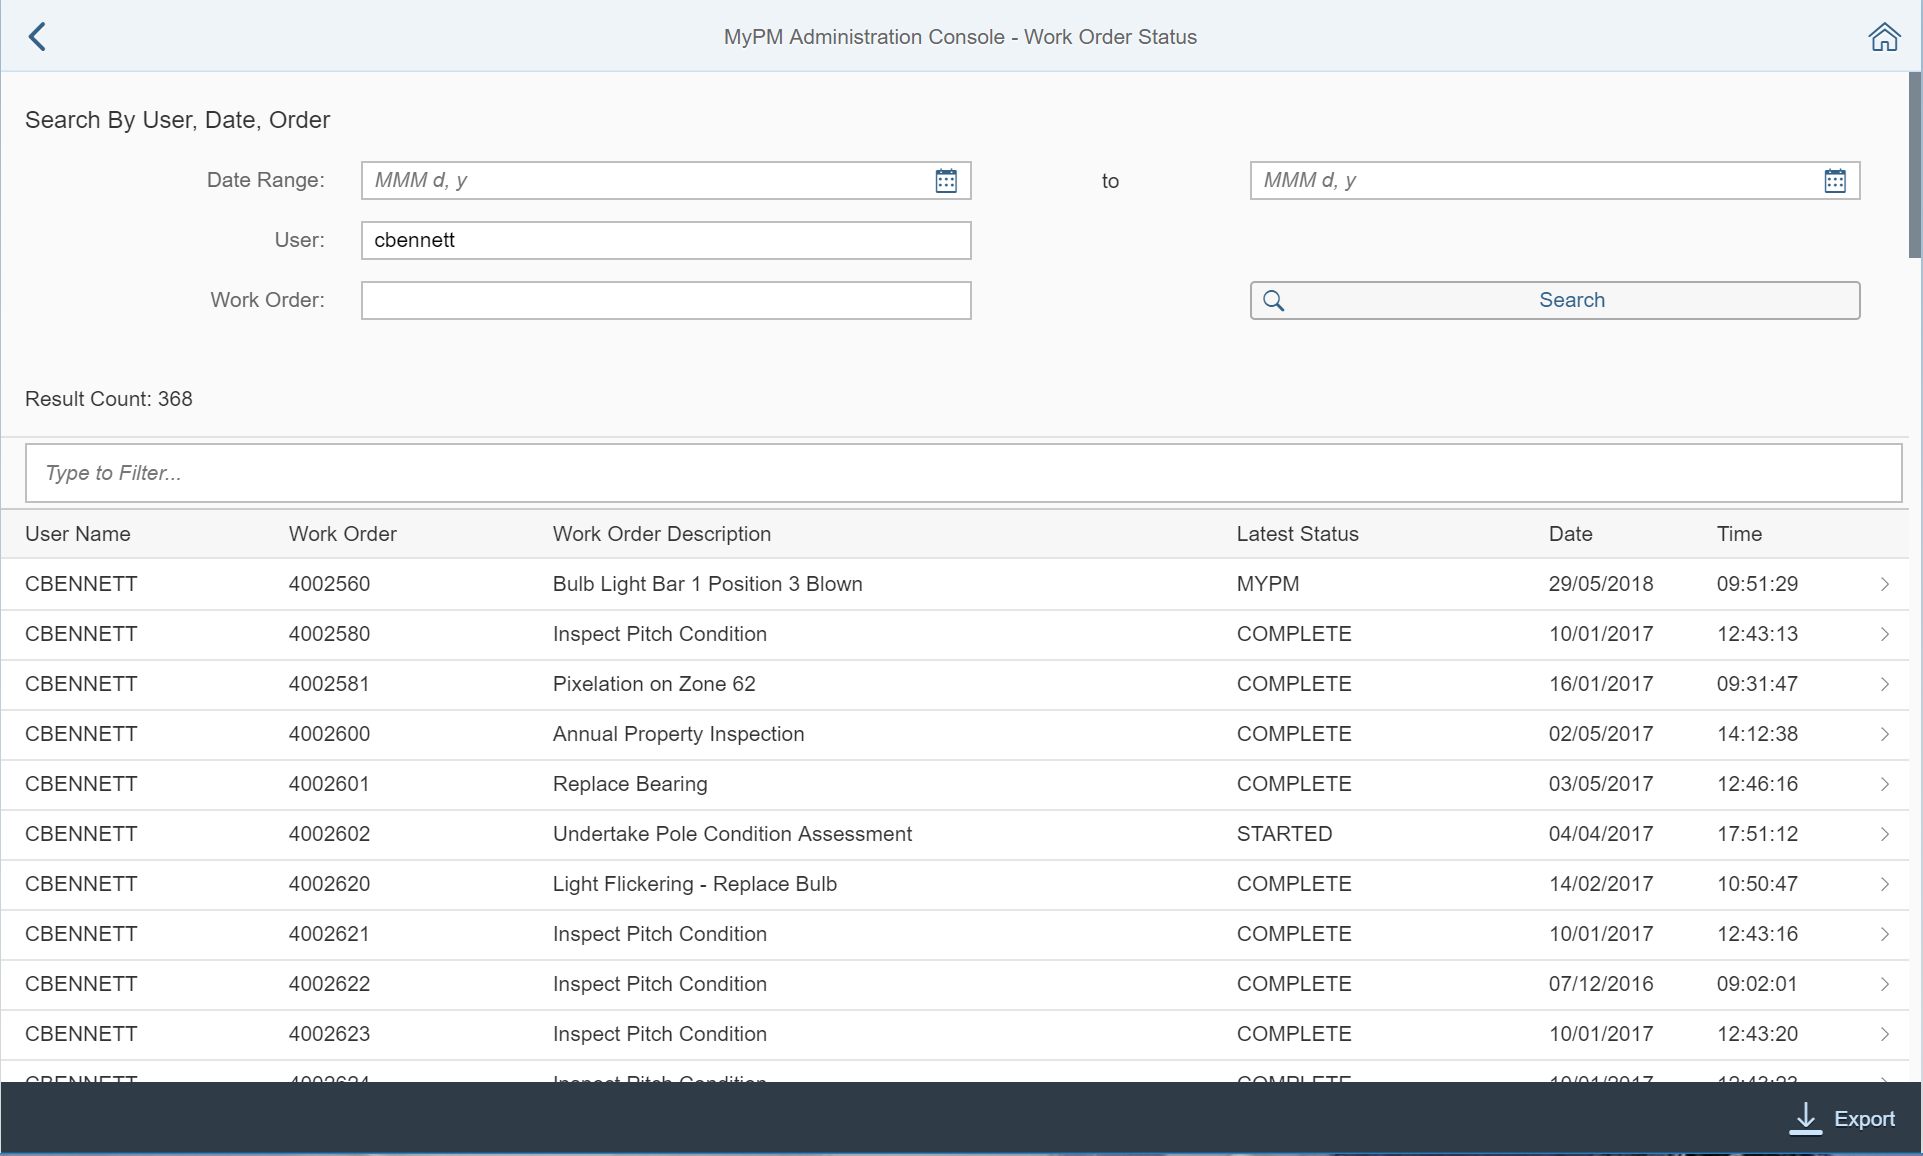The width and height of the screenshot is (1923, 1156).
Task: Go to the home page icon
Action: (1884, 37)
